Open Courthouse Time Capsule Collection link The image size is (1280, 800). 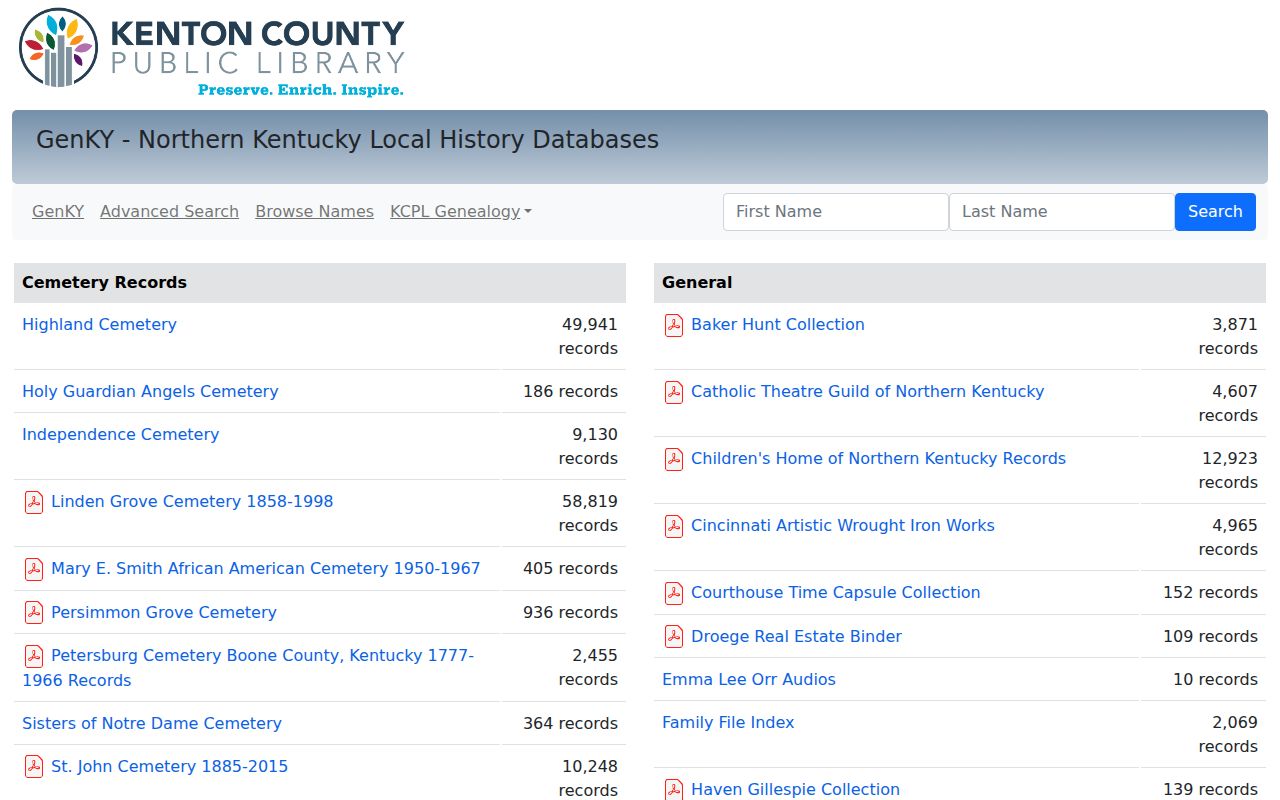point(835,592)
